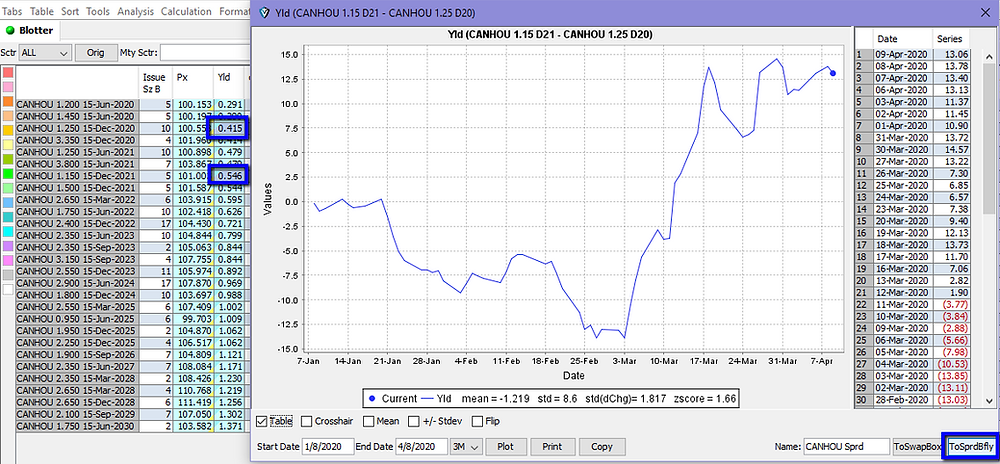Click scroll up arrow of series table
This screenshot has width=1000, height=464.
click(x=989, y=58)
